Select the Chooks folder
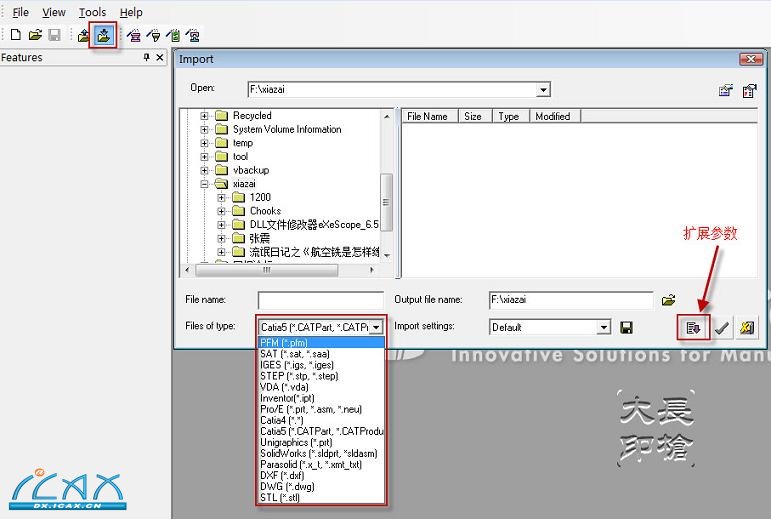Image resolution: width=771 pixels, height=519 pixels. coord(266,211)
